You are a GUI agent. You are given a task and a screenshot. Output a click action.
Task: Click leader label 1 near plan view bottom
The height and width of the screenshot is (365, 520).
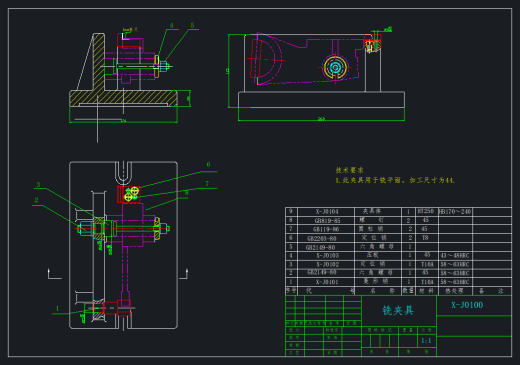(x=57, y=309)
